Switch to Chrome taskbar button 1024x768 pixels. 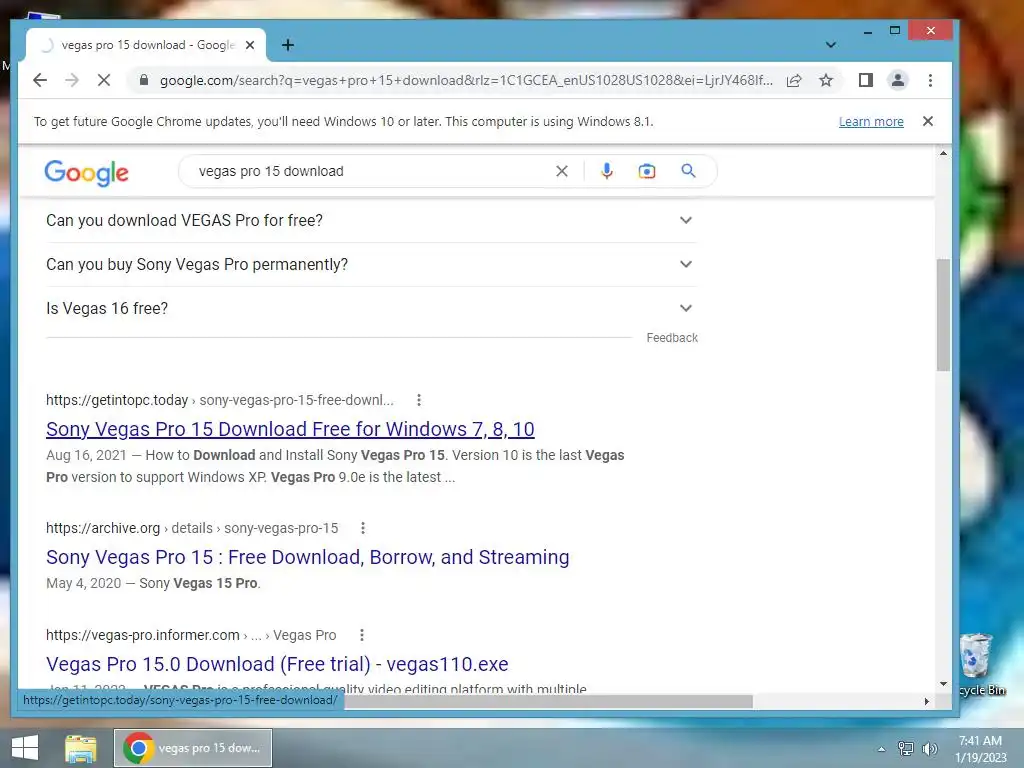193,748
